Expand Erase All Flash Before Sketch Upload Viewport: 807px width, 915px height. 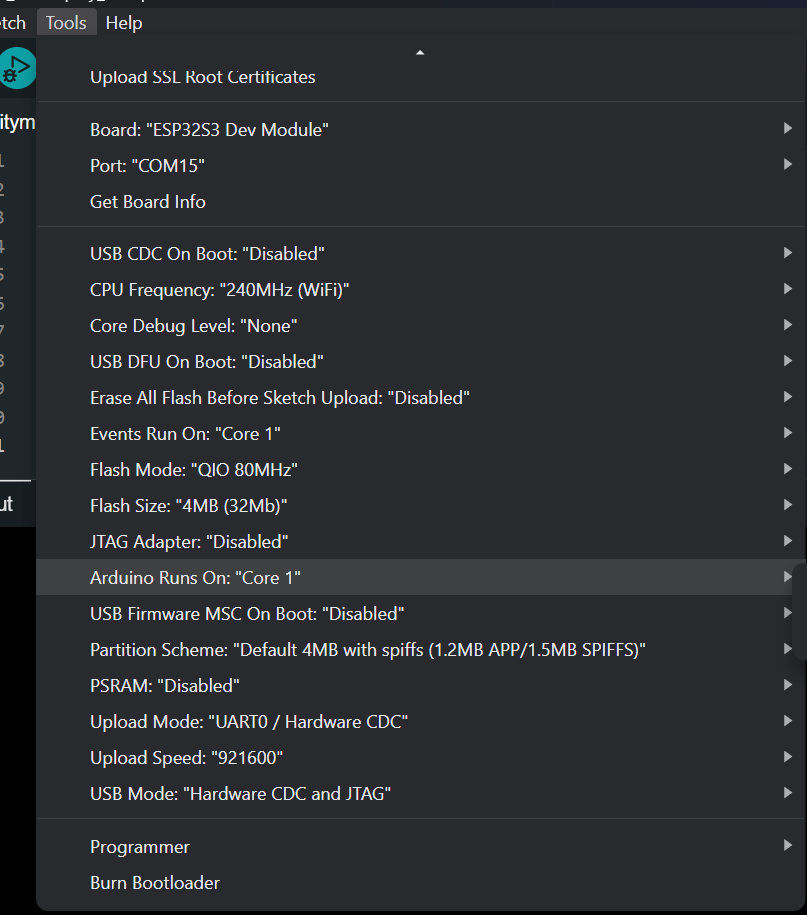420,398
